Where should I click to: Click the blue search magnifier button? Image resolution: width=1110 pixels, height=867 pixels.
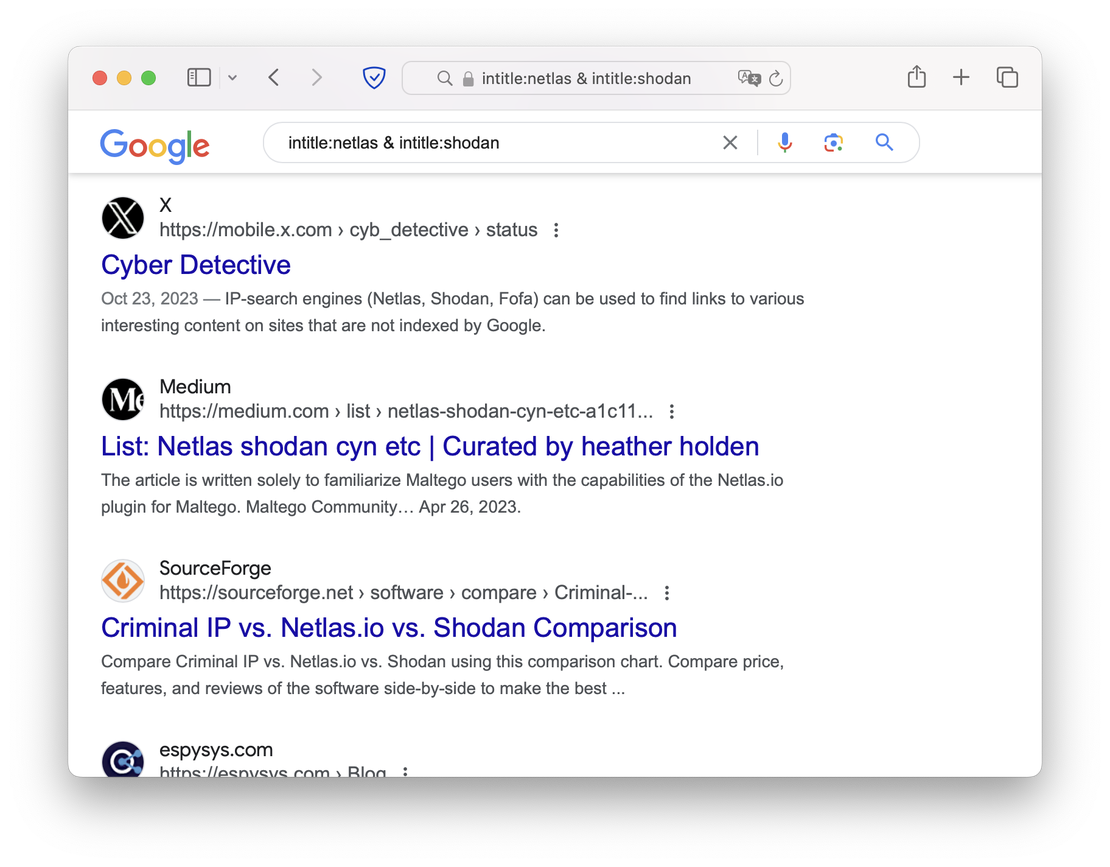pos(884,143)
